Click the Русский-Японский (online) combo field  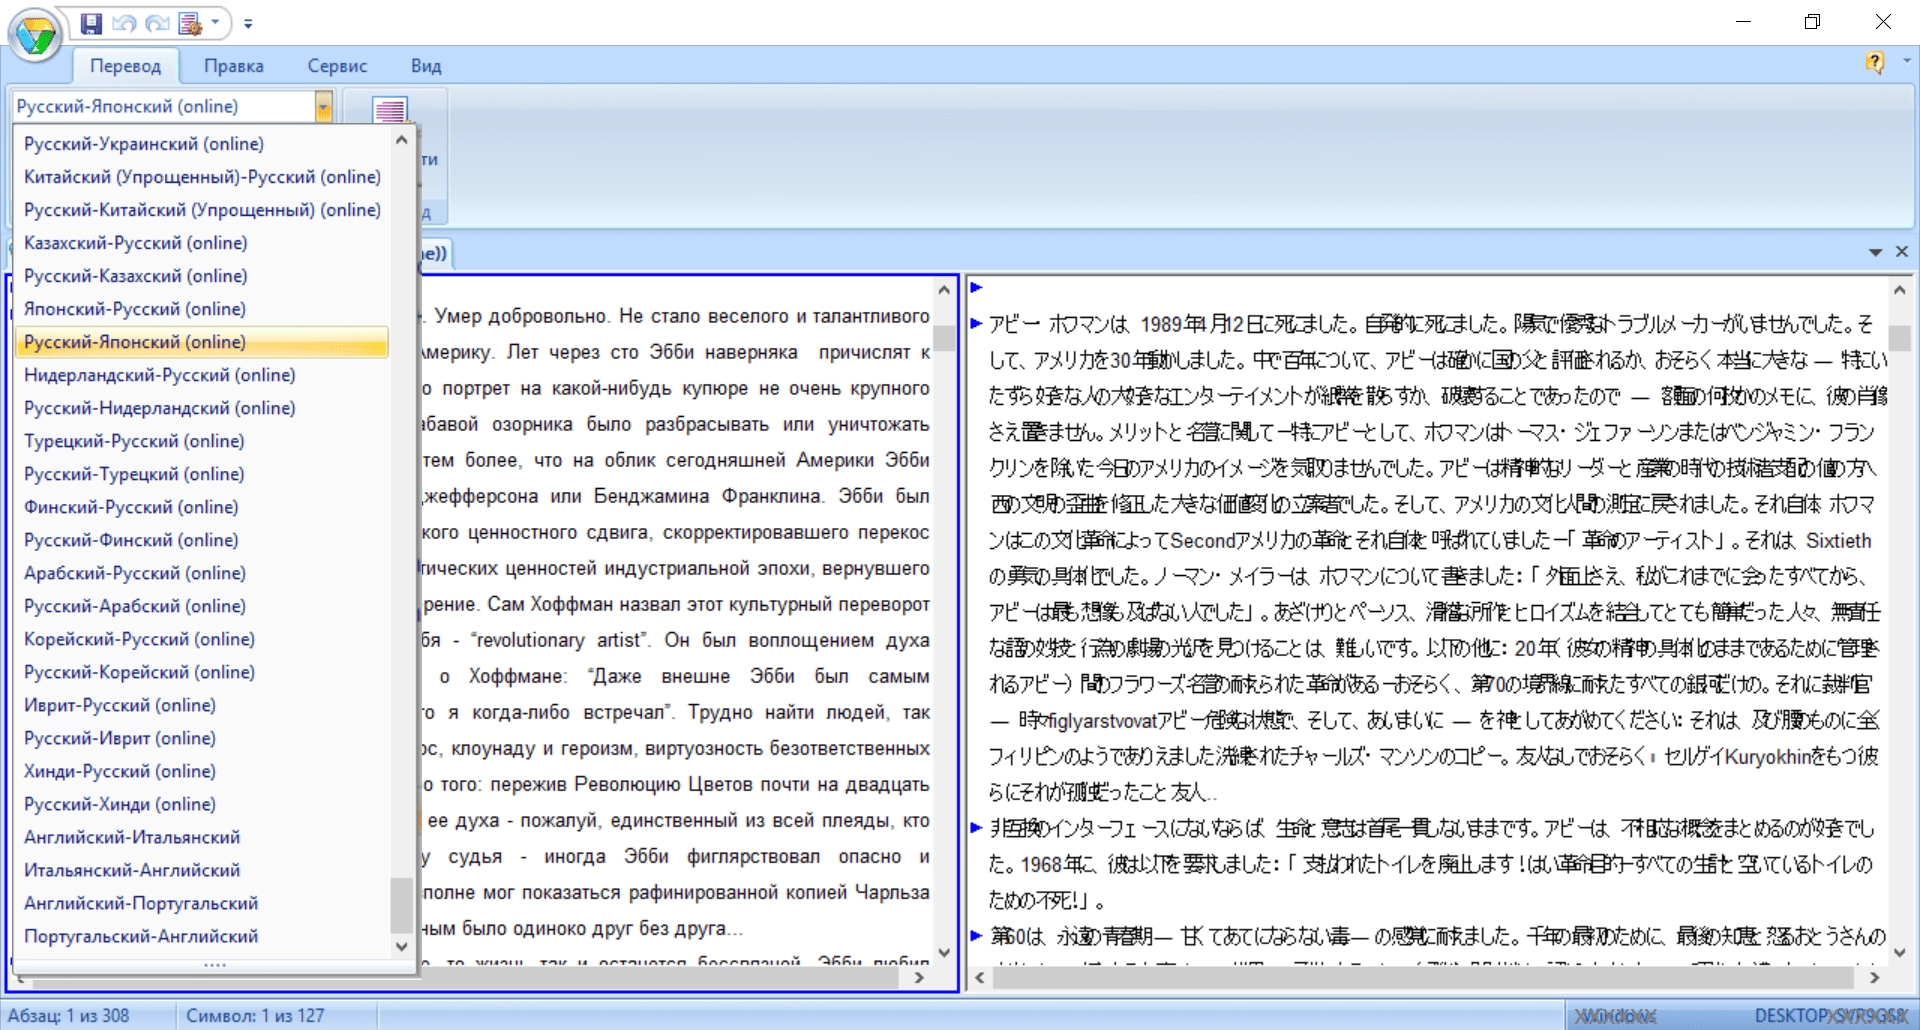(165, 106)
